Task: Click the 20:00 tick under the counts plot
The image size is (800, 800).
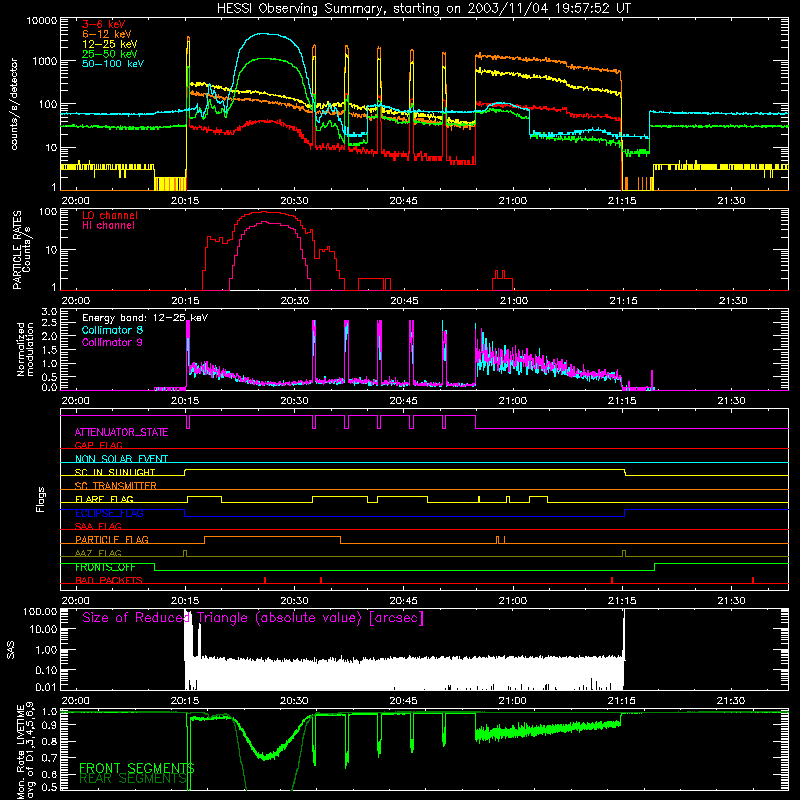Action: (x=75, y=201)
